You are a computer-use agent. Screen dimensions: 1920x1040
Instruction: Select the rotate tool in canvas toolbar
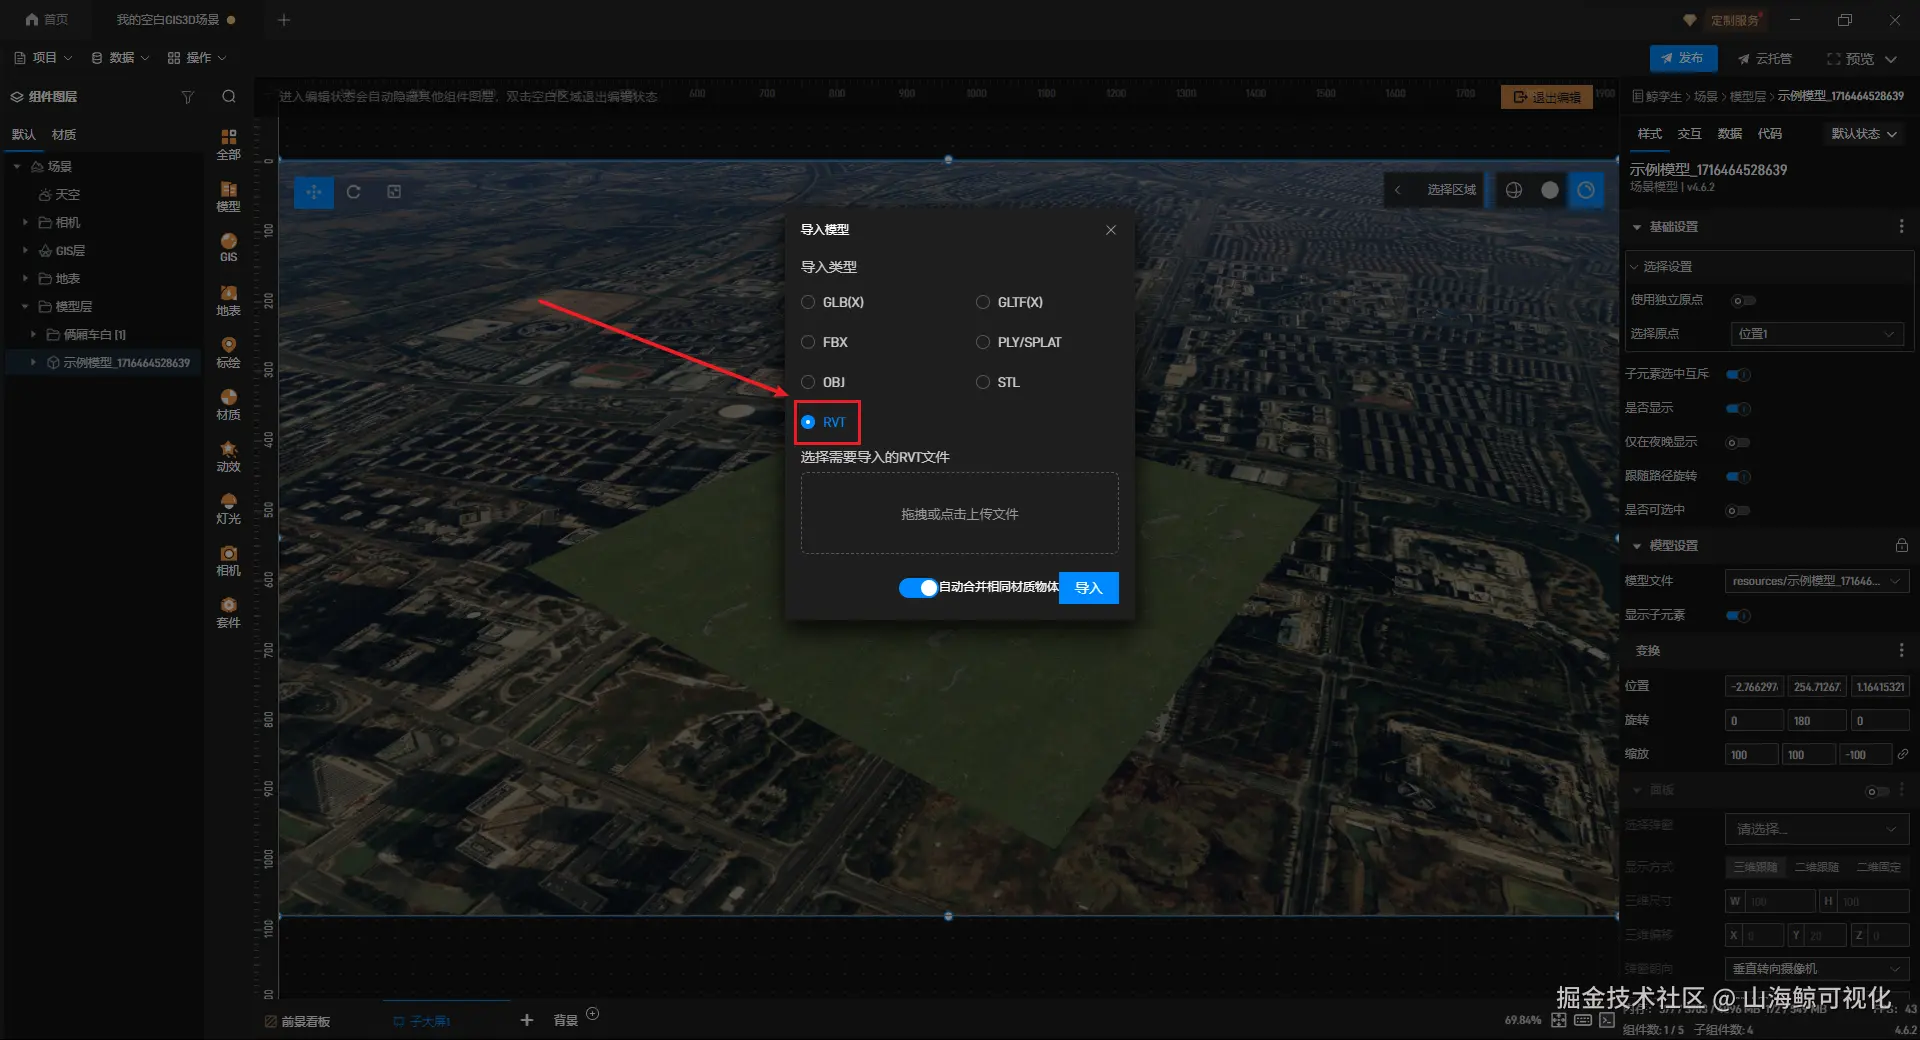tap(354, 192)
